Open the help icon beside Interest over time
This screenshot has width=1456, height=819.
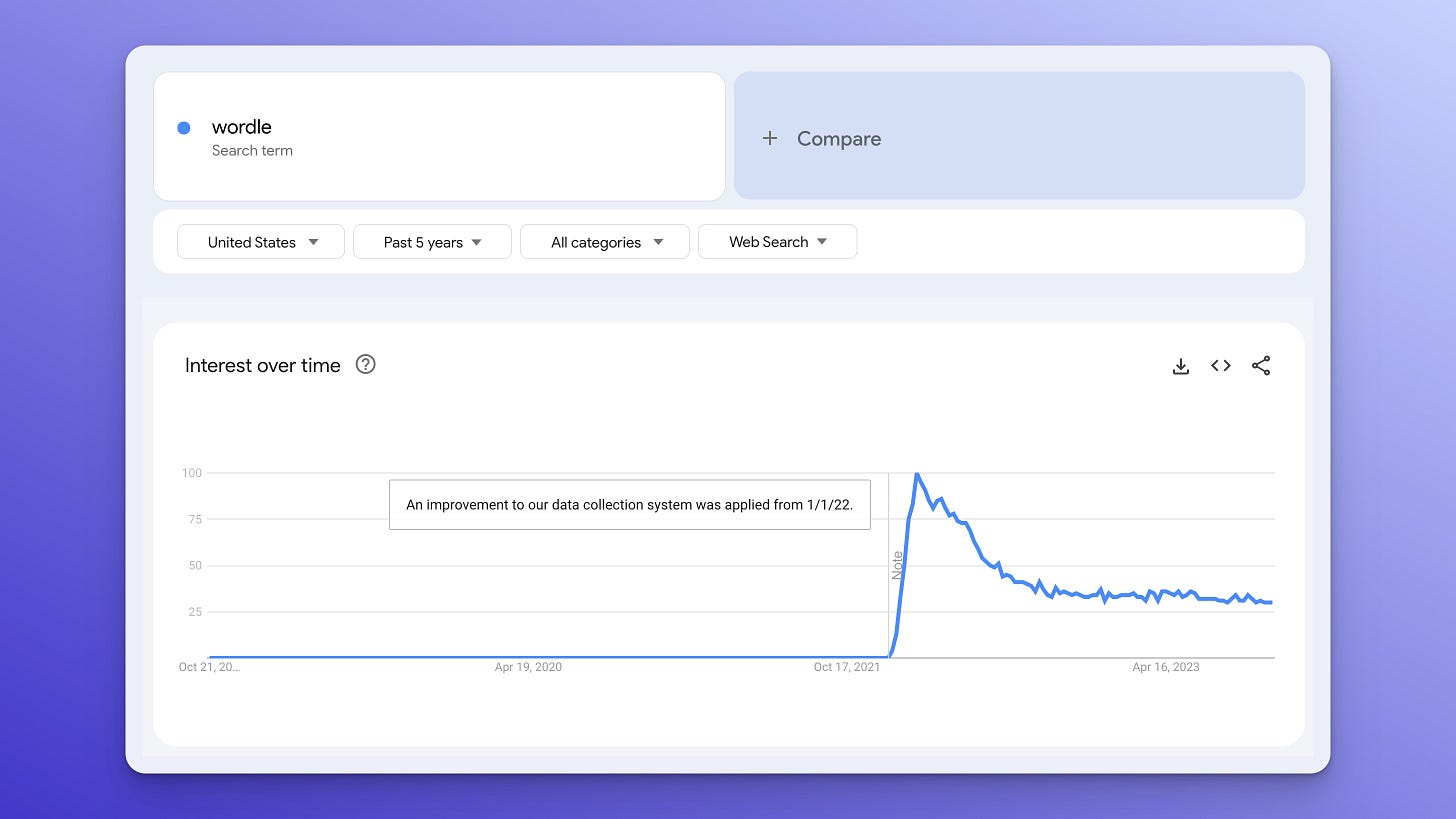coord(366,365)
